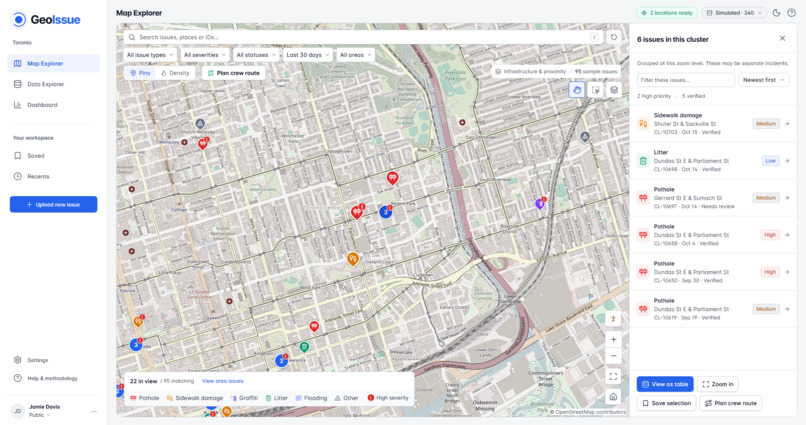Follow View area issues link
The image size is (806, 425).
pos(223,381)
